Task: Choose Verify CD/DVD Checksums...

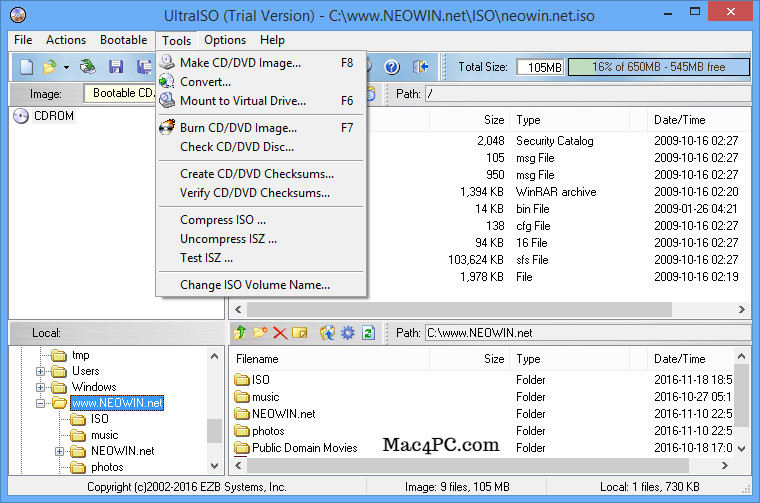Action: point(261,192)
